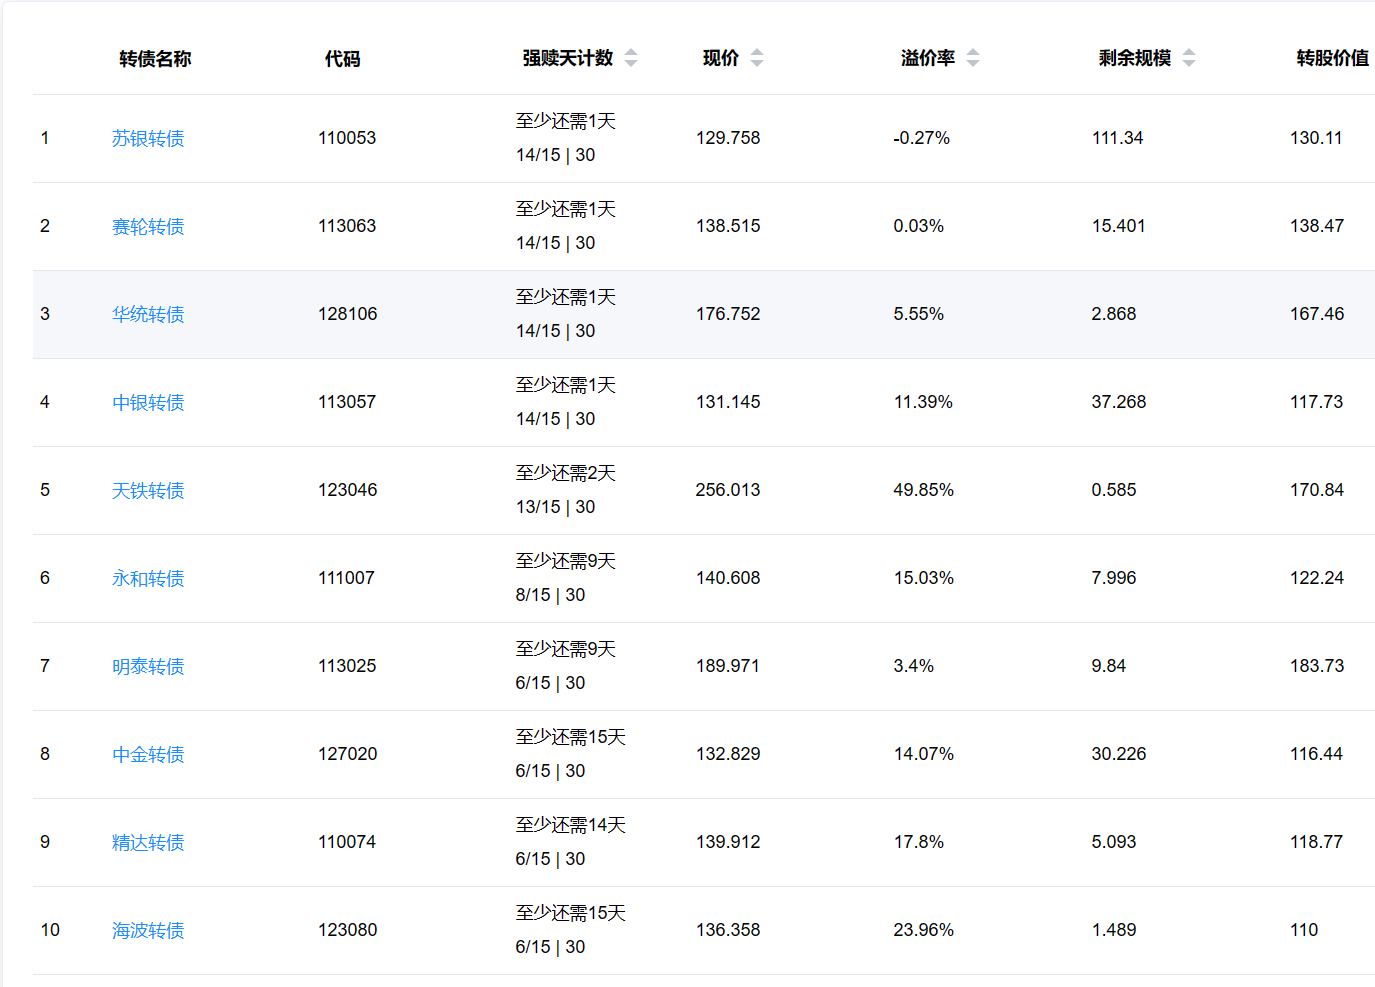Click the 华统转债 link
Viewport: 1375px width, 987px height.
pyautogui.click(x=148, y=314)
